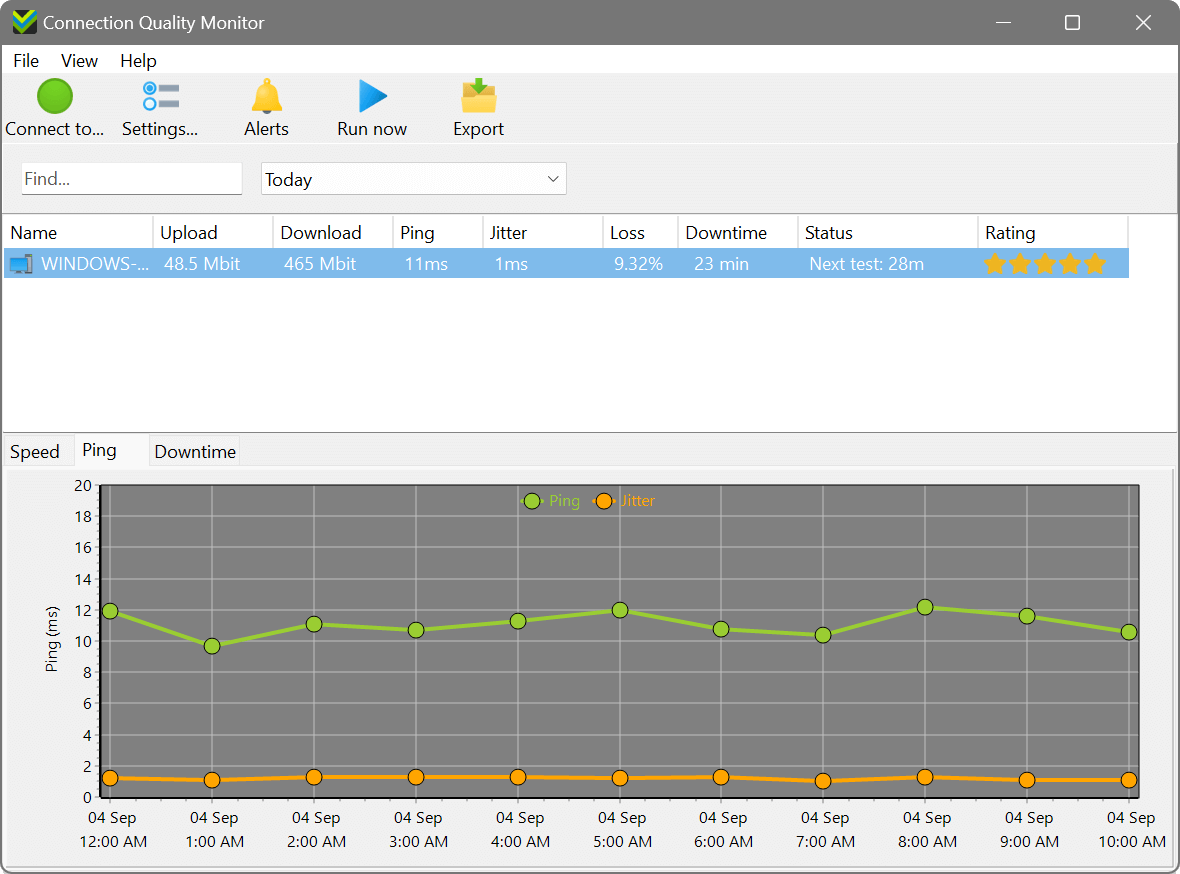Image resolution: width=1180 pixels, height=874 pixels.
Task: Click the fifth rating star
Action: pyautogui.click(x=1095, y=264)
